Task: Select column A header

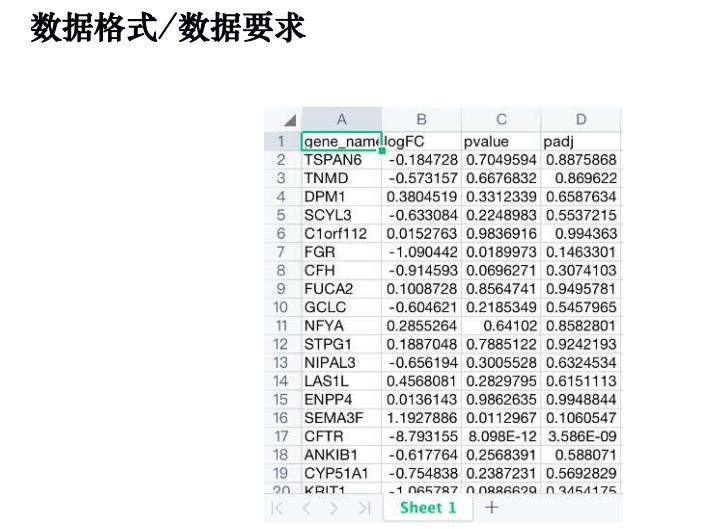Action: [342, 120]
